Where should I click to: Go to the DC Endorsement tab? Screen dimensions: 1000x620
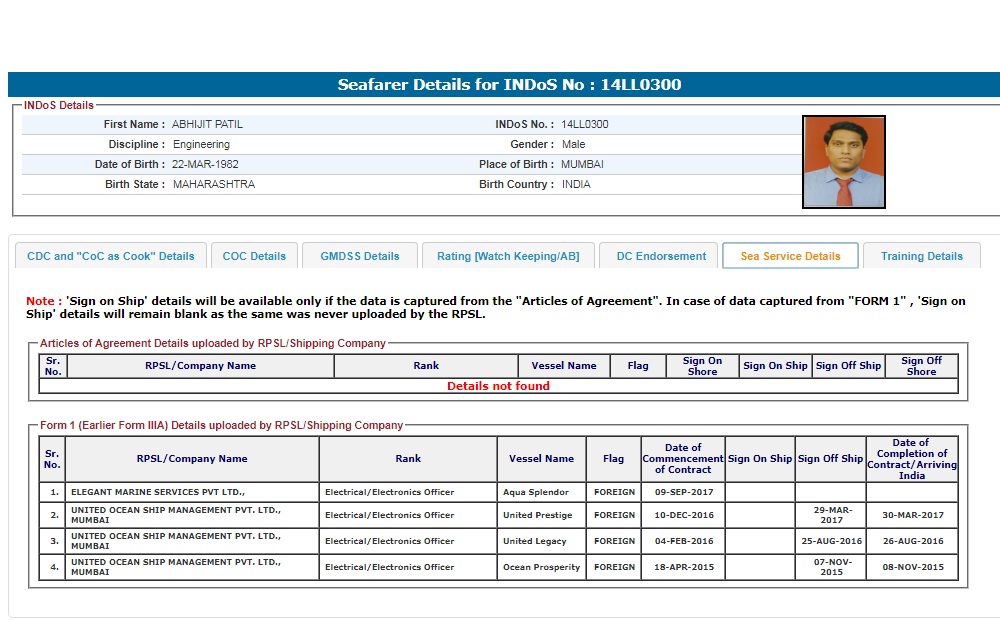coord(661,256)
